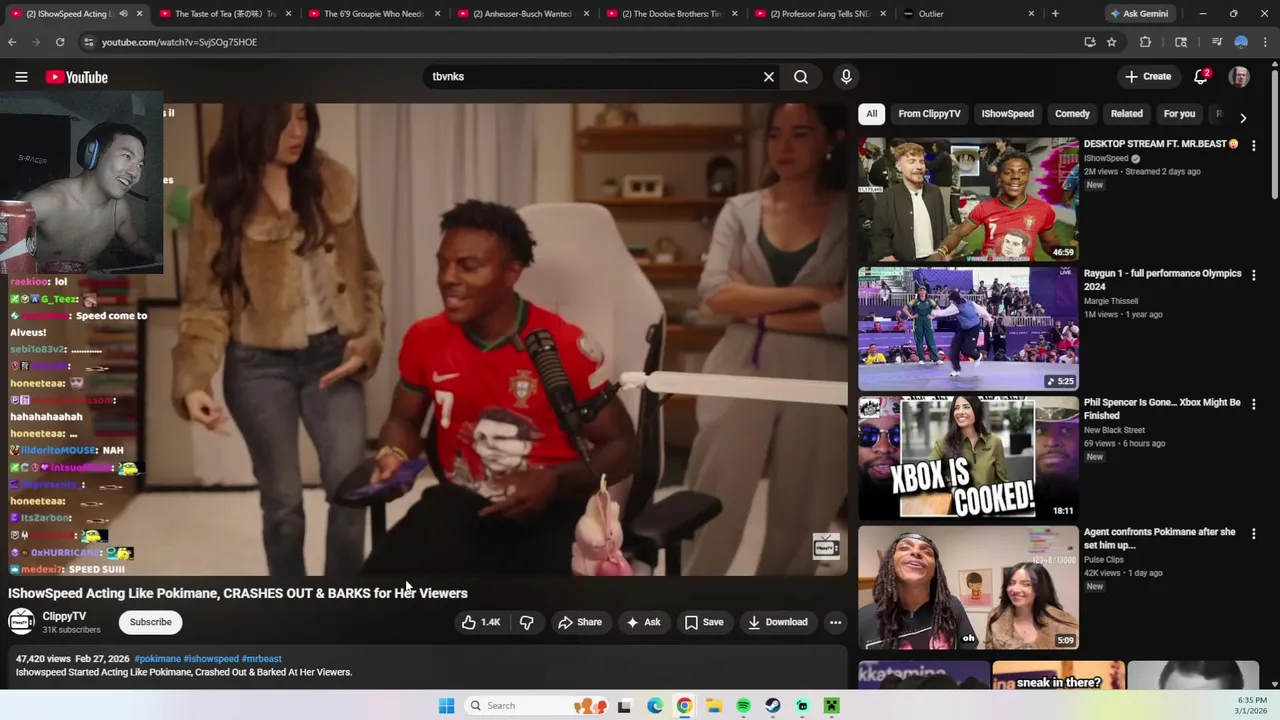The height and width of the screenshot is (720, 1280).
Task: Share the video
Action: pos(580,622)
